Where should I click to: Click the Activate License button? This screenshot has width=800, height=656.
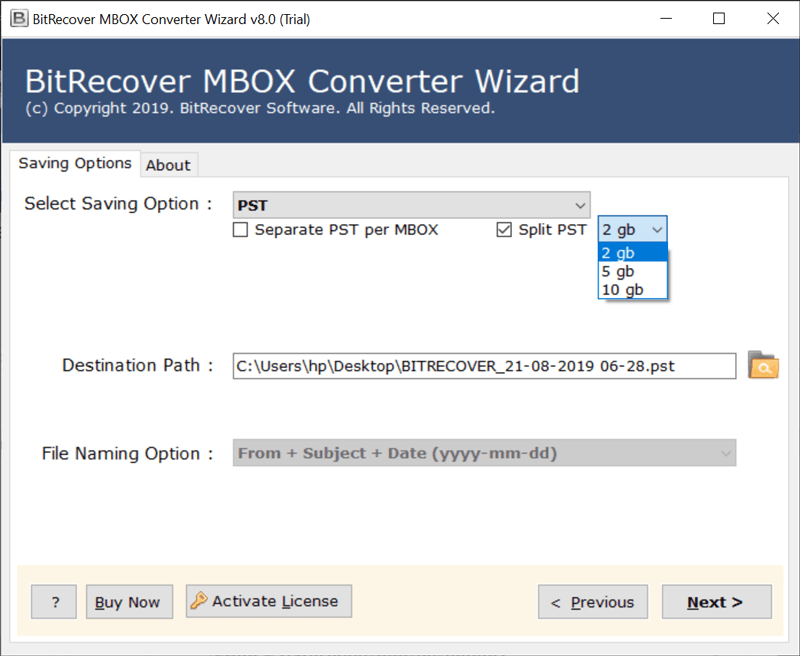[x=269, y=601]
